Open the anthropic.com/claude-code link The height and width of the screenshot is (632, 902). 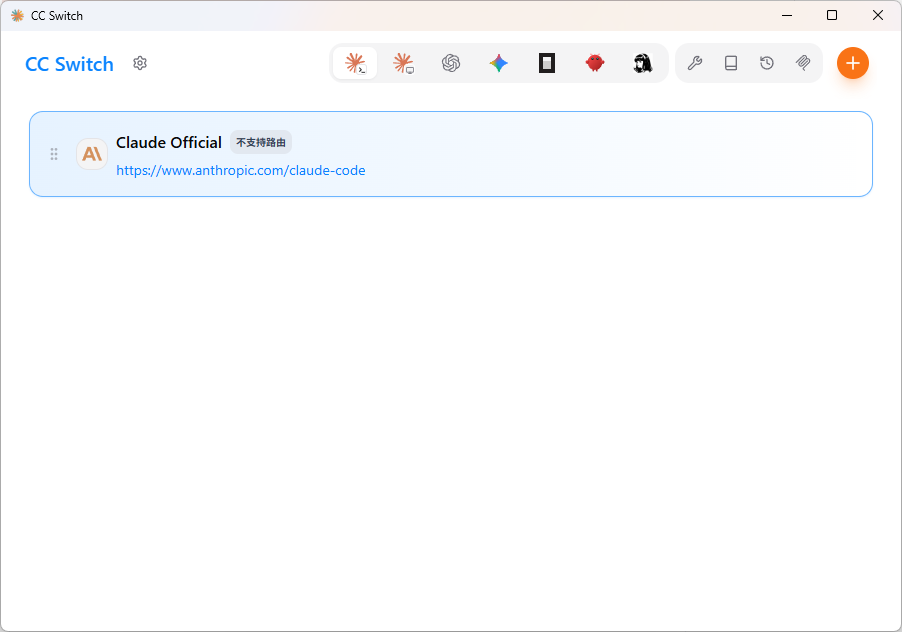(x=240, y=170)
